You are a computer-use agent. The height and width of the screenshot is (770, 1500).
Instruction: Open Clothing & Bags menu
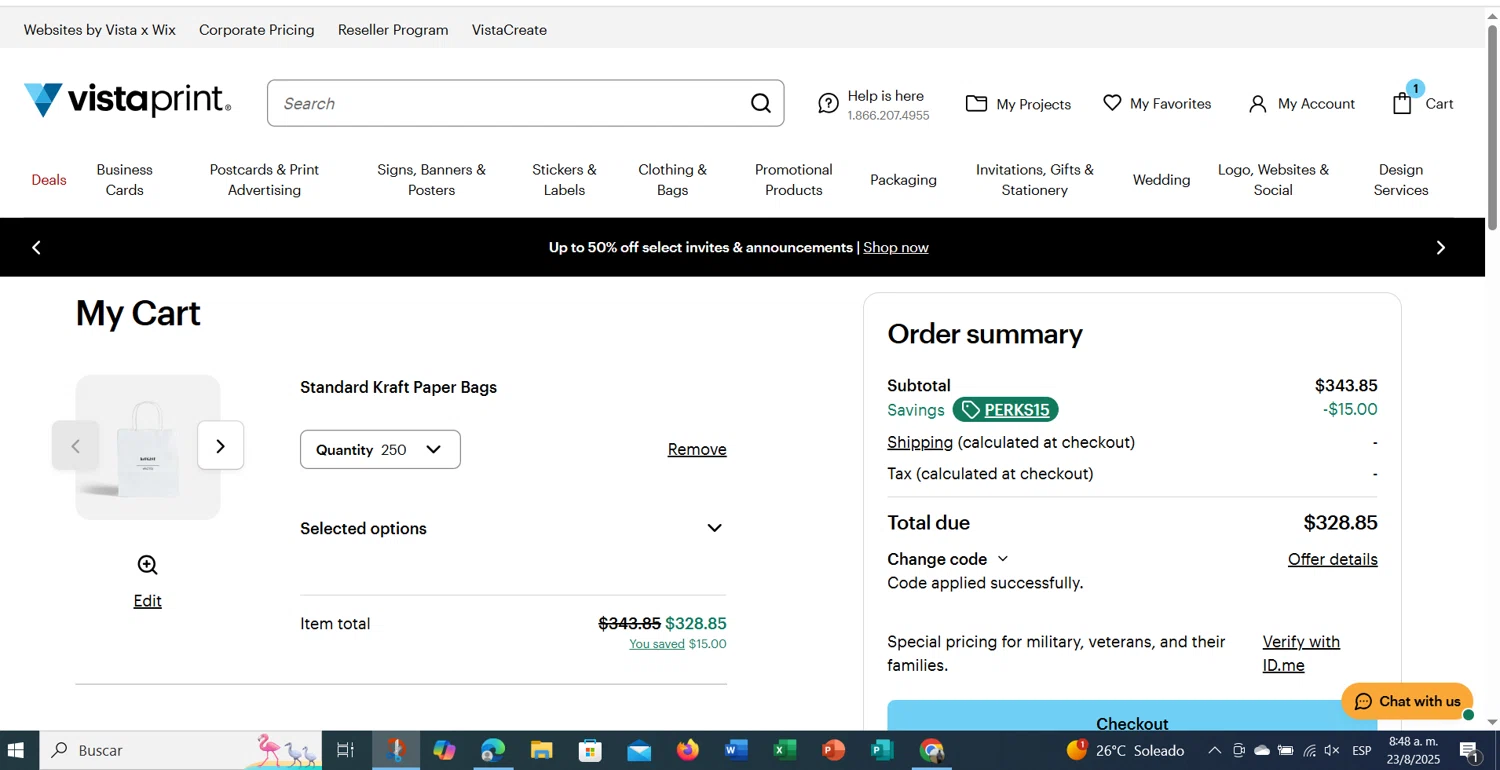tap(673, 180)
